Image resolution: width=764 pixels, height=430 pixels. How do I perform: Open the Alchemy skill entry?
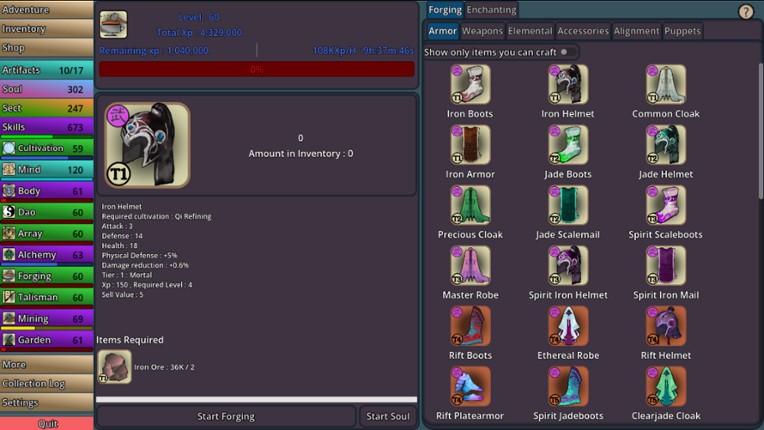47,255
